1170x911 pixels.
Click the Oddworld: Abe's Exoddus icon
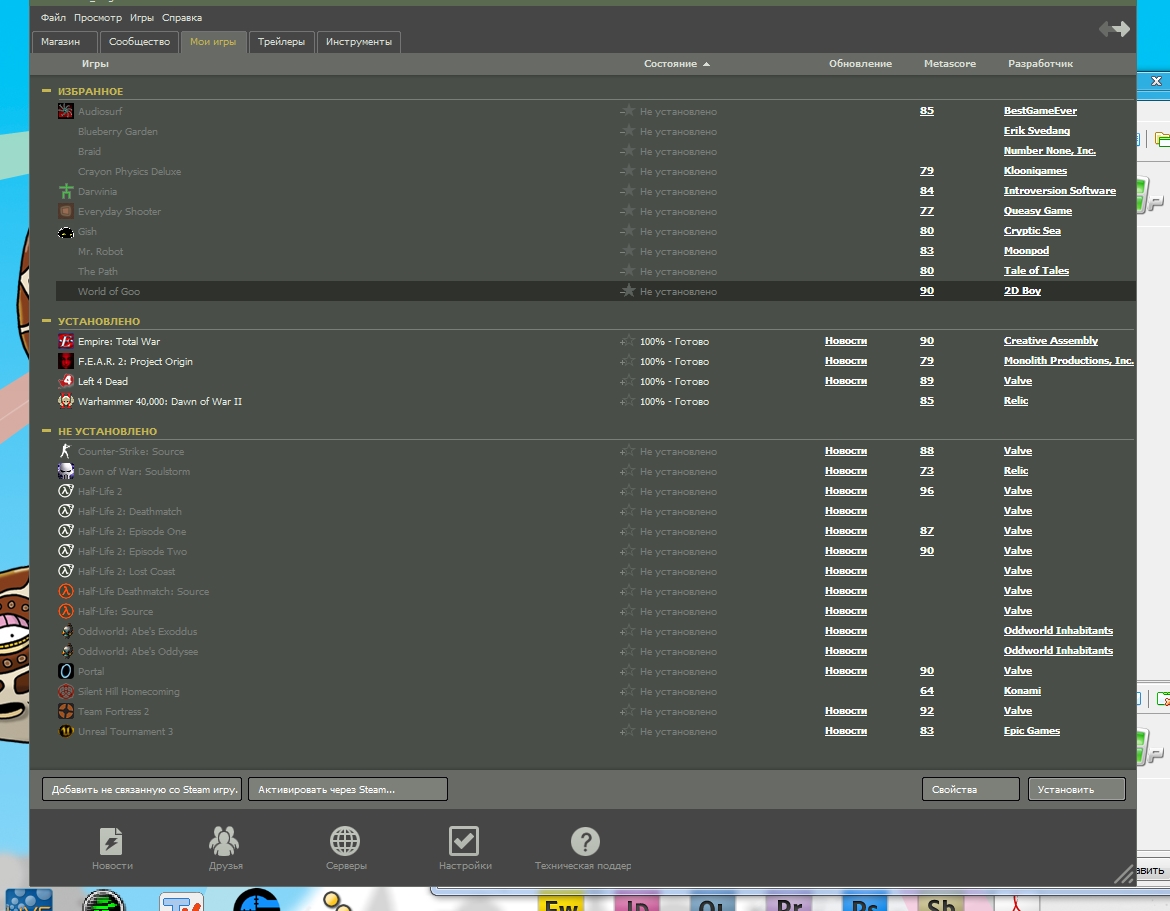[x=66, y=631]
